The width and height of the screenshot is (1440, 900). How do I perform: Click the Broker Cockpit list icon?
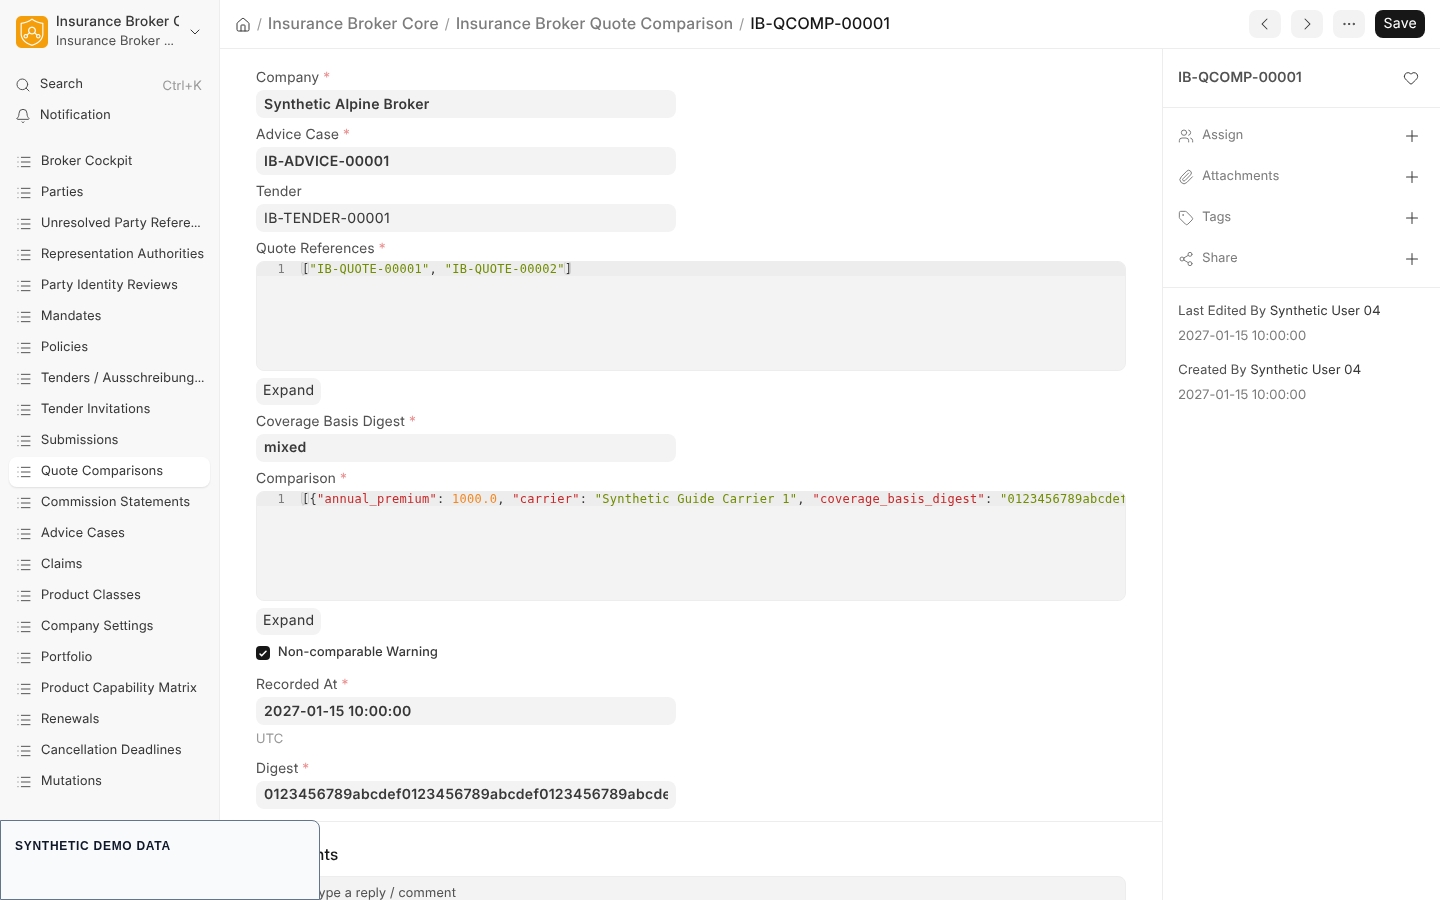coord(25,161)
